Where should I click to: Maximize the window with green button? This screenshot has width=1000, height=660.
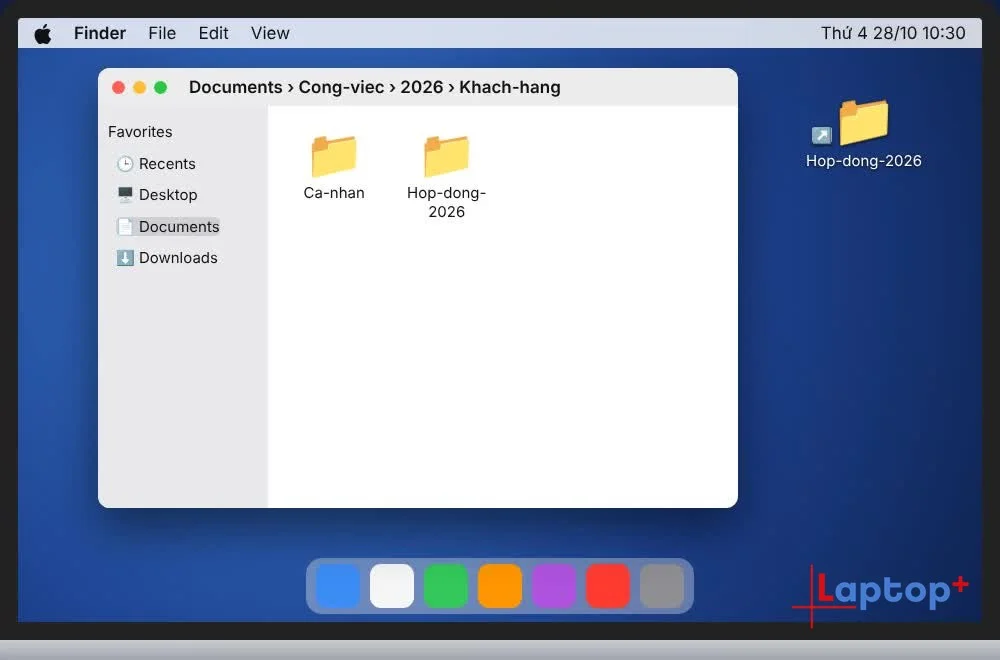coord(161,87)
